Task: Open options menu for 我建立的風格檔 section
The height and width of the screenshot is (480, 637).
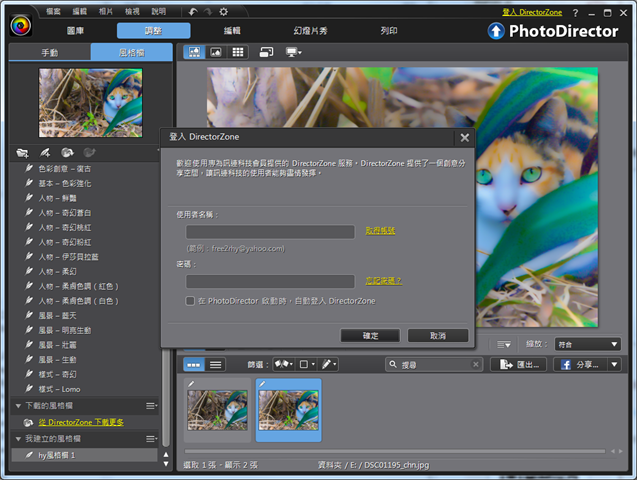Action: point(151,439)
